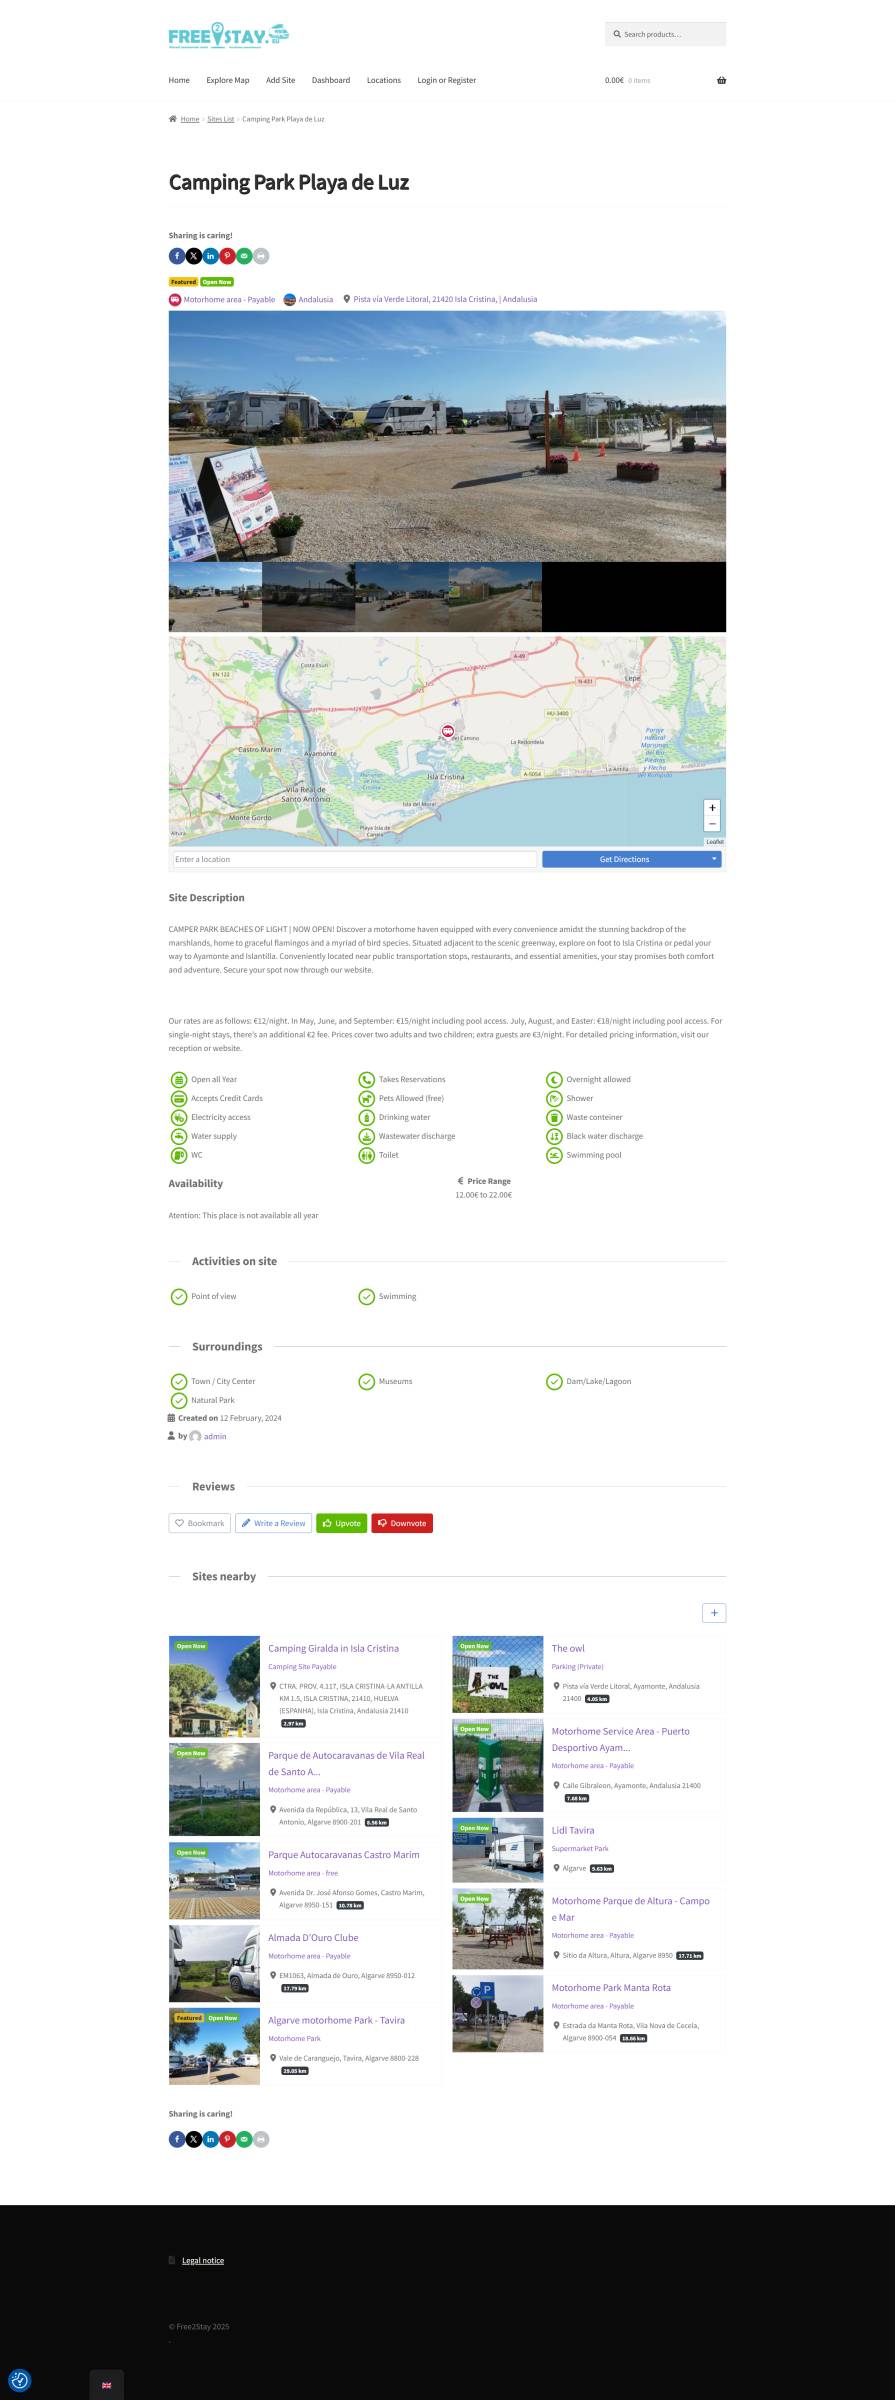
Task: Share on Facebook using the bottom share icon
Action: coord(177,2139)
